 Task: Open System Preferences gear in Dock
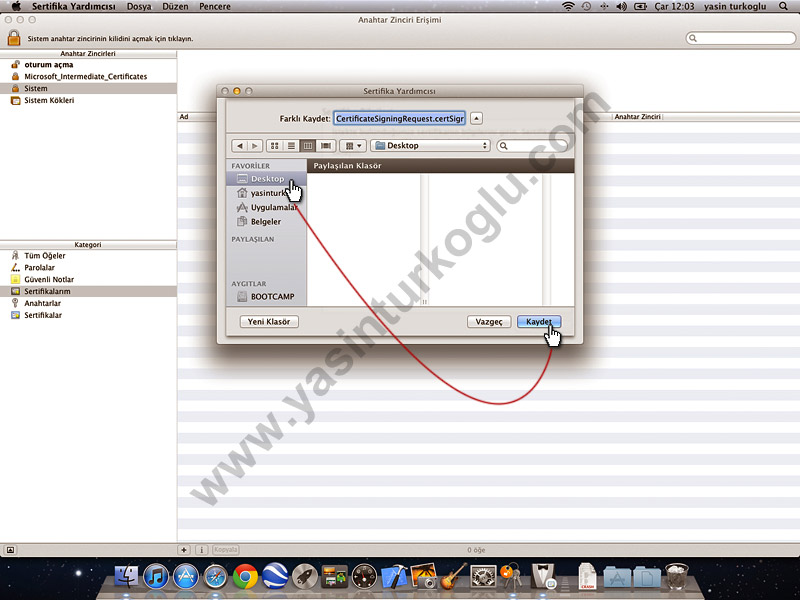pos(483,577)
